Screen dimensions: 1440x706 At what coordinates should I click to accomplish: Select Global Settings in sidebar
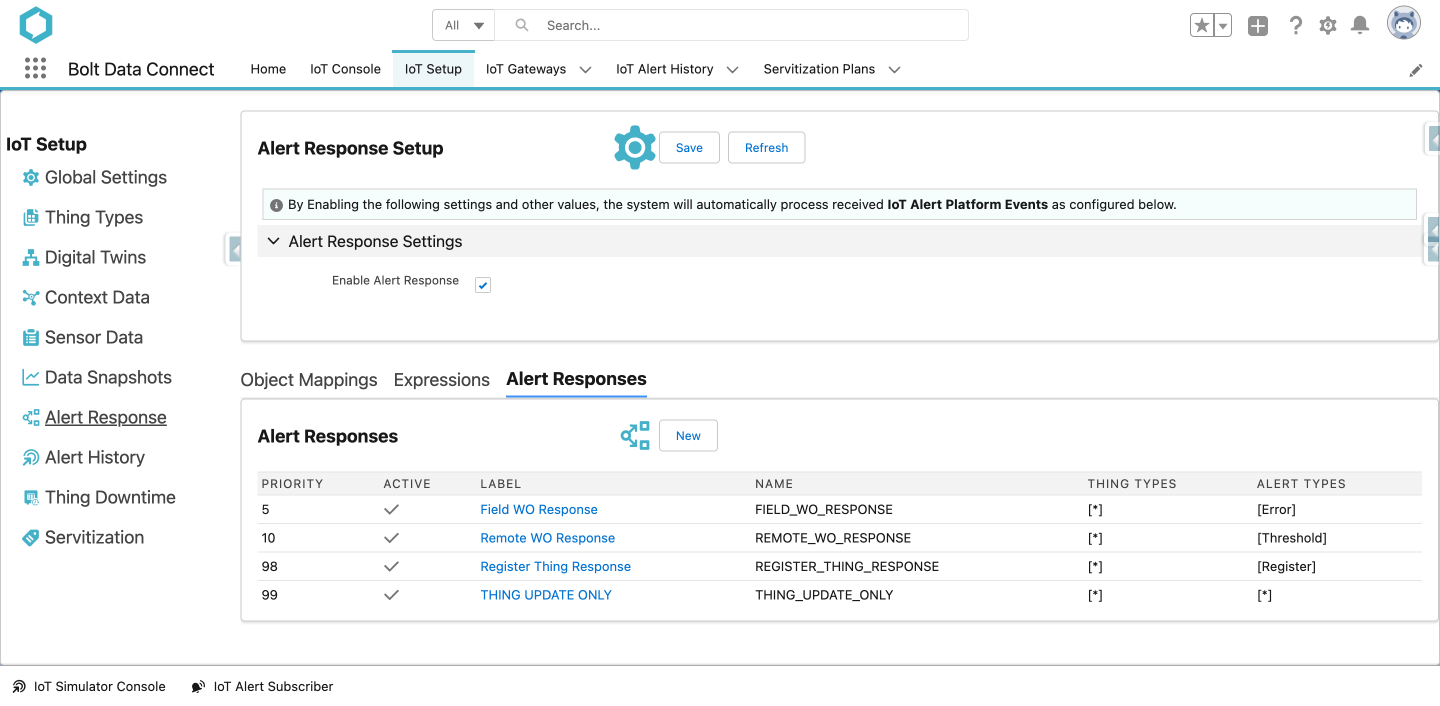pyautogui.click(x=106, y=177)
